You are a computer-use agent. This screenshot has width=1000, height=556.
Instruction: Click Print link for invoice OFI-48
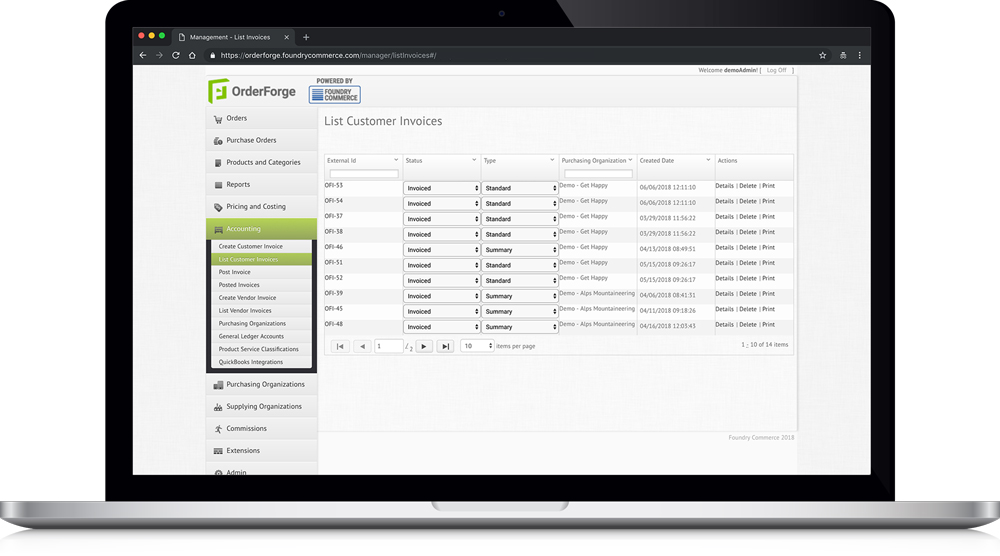coord(768,325)
